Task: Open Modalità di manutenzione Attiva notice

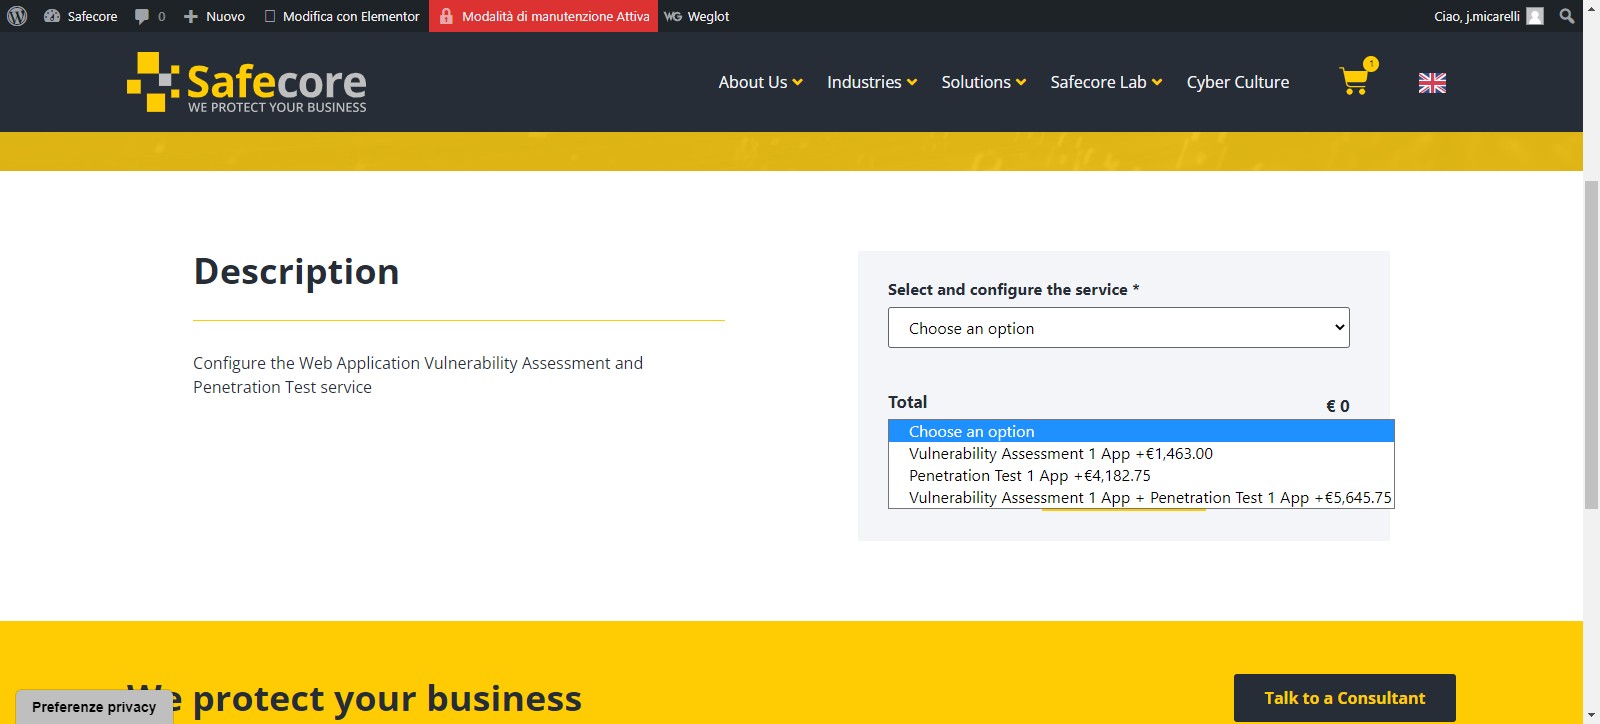Action: (x=544, y=16)
